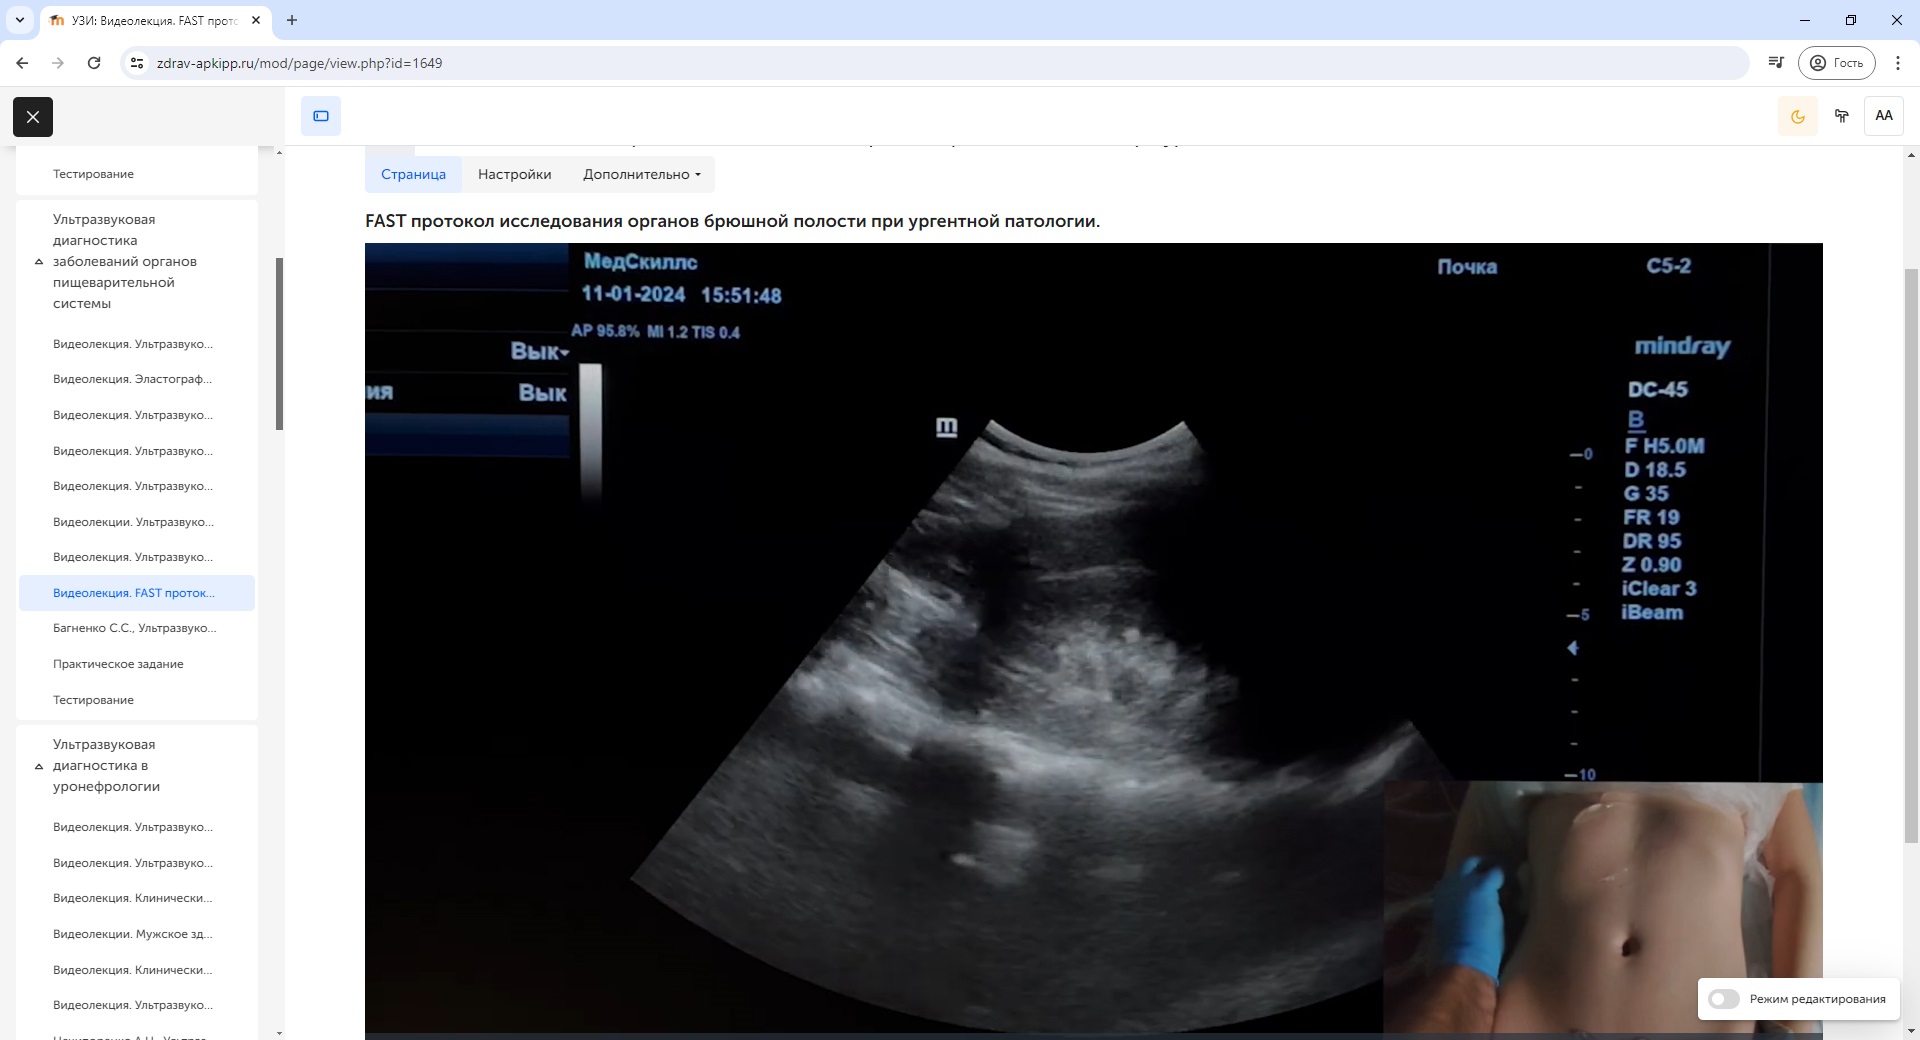Switch to the Настройки tab
This screenshot has height=1040, width=1920.
(514, 174)
